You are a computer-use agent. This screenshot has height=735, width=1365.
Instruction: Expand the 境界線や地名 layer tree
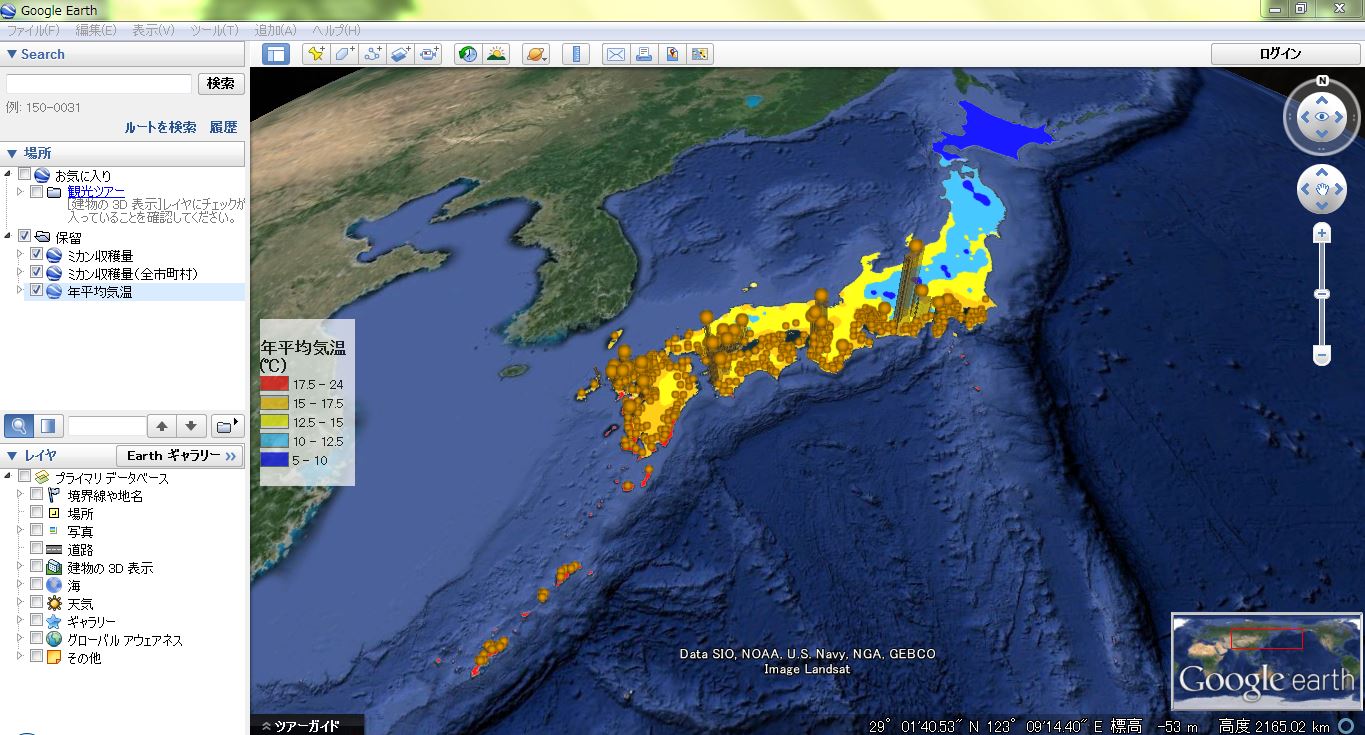20,495
